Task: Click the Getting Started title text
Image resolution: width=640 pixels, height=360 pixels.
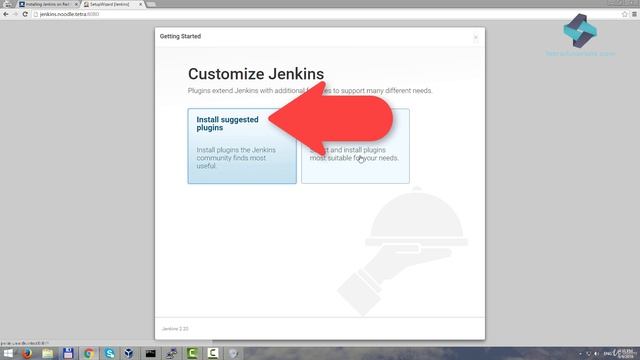Action: [180, 36]
